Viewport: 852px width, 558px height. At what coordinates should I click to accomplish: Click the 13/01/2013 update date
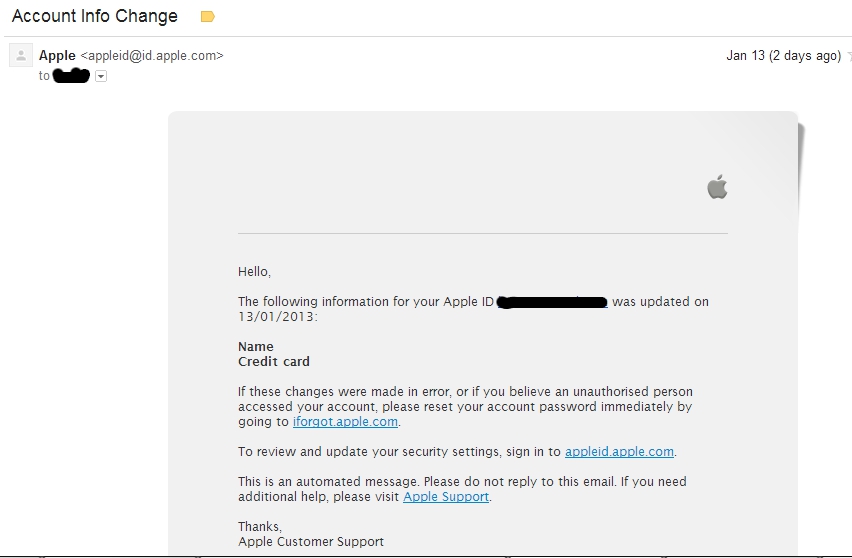[x=276, y=317]
